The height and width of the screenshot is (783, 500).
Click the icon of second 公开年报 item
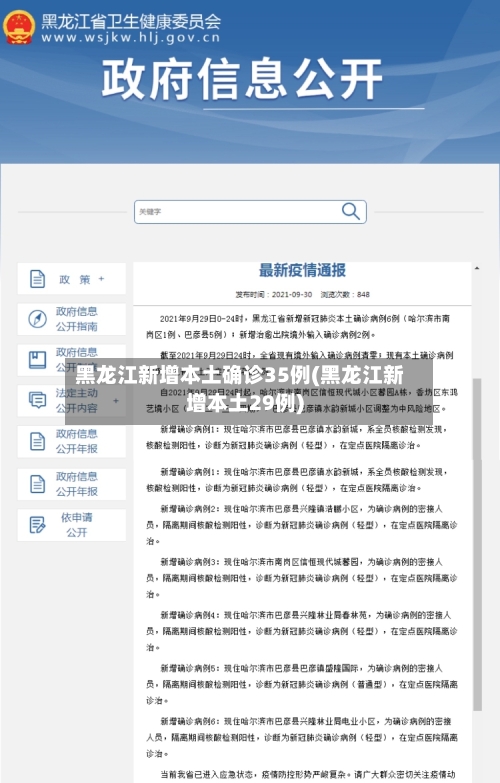coord(37,484)
